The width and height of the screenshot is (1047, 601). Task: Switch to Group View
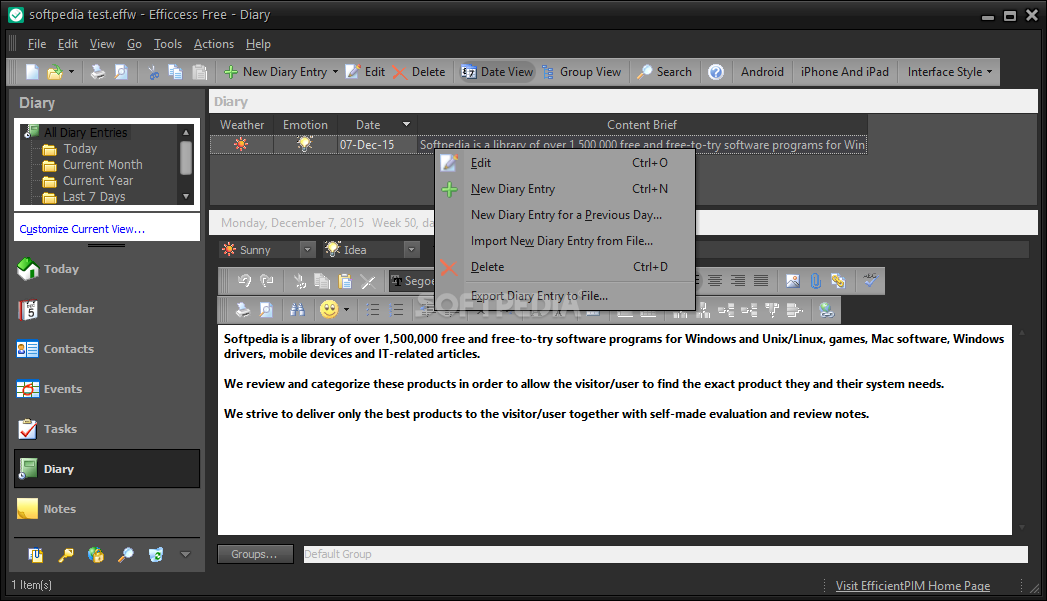point(582,71)
